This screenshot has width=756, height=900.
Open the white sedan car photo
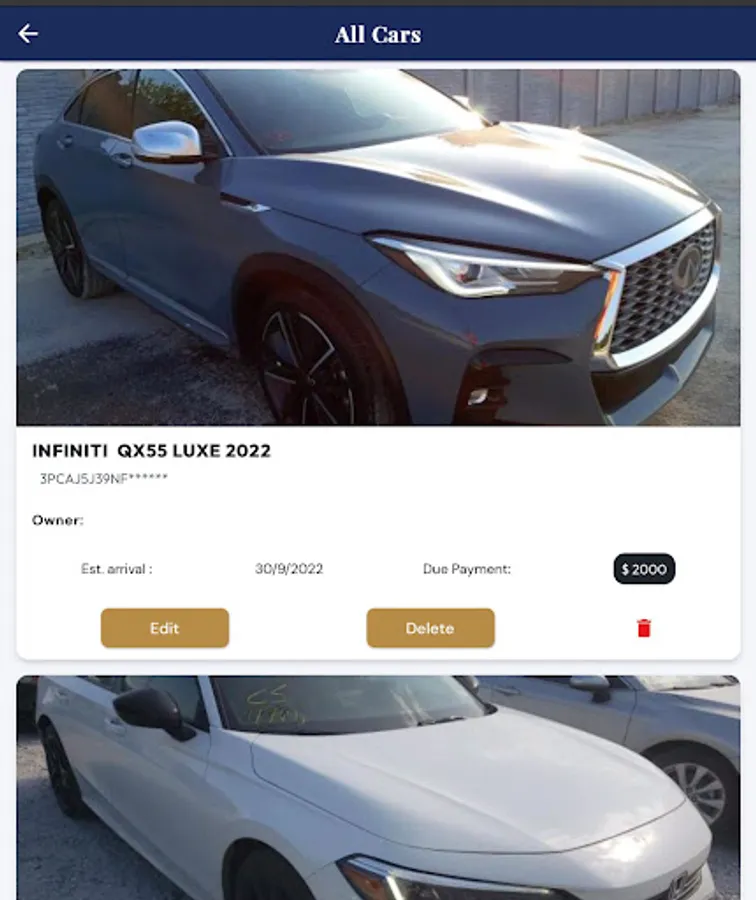378,788
